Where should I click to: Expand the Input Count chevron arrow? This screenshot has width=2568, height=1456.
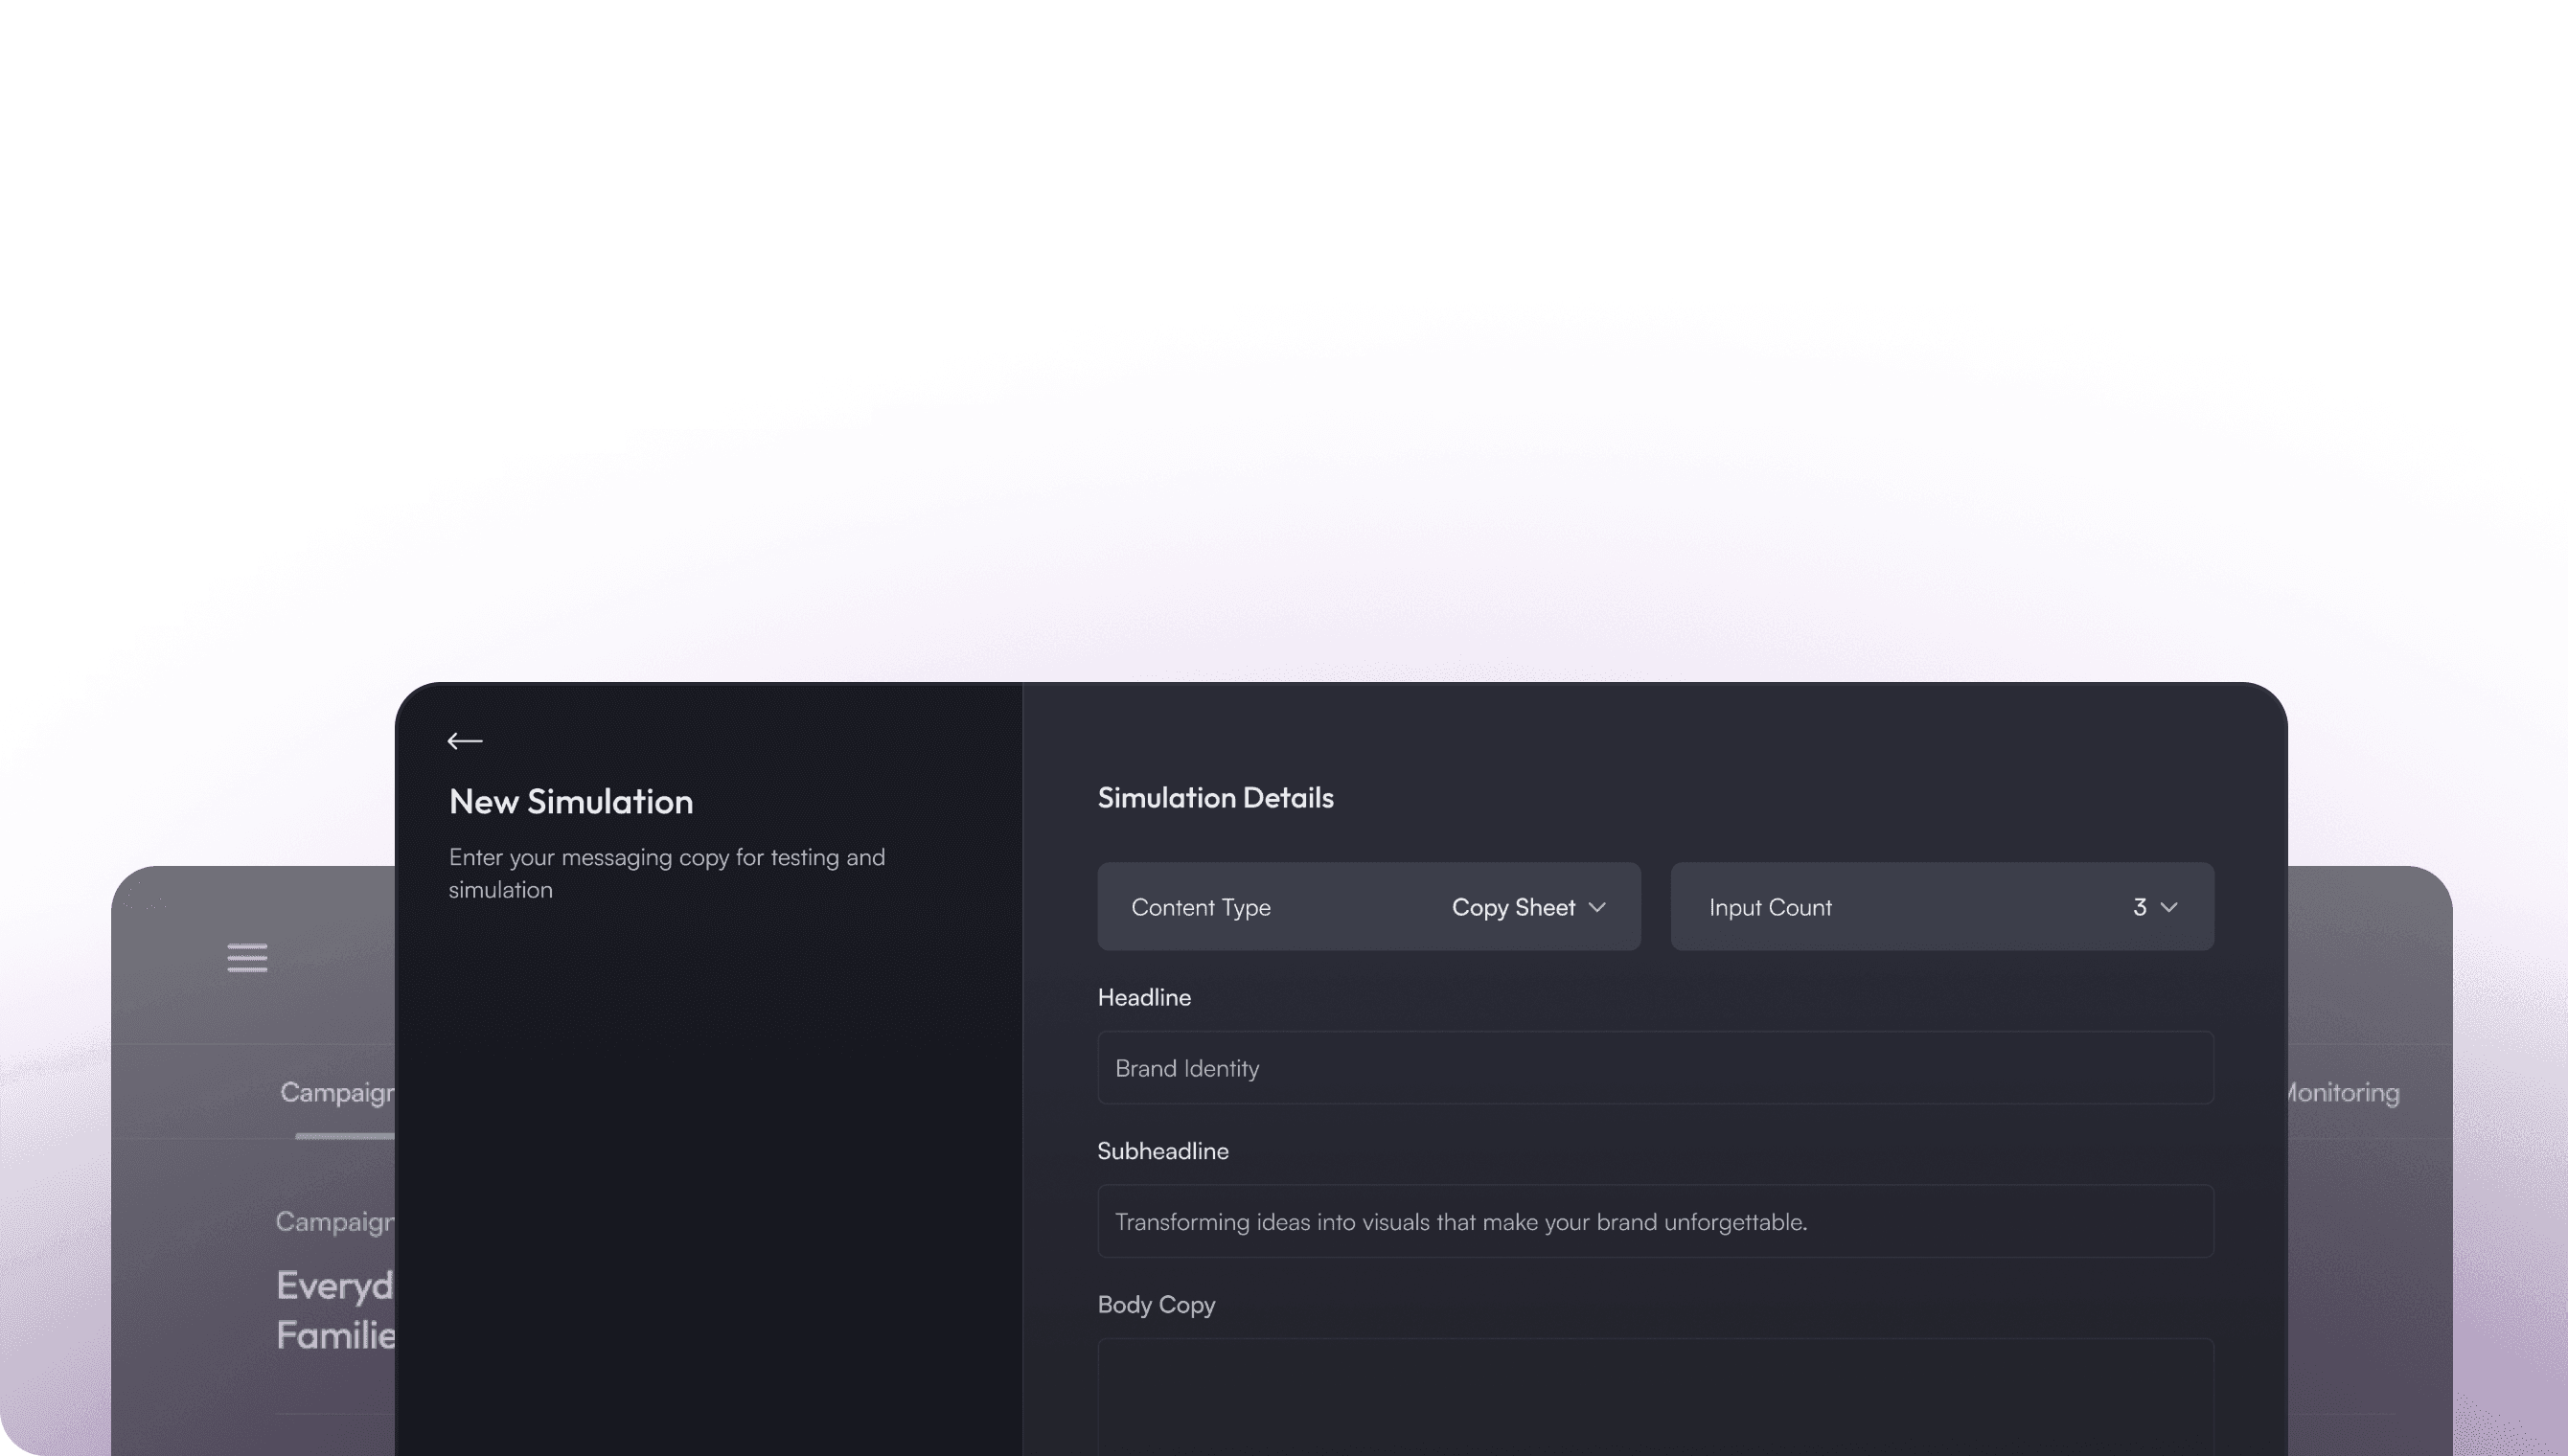point(2169,907)
